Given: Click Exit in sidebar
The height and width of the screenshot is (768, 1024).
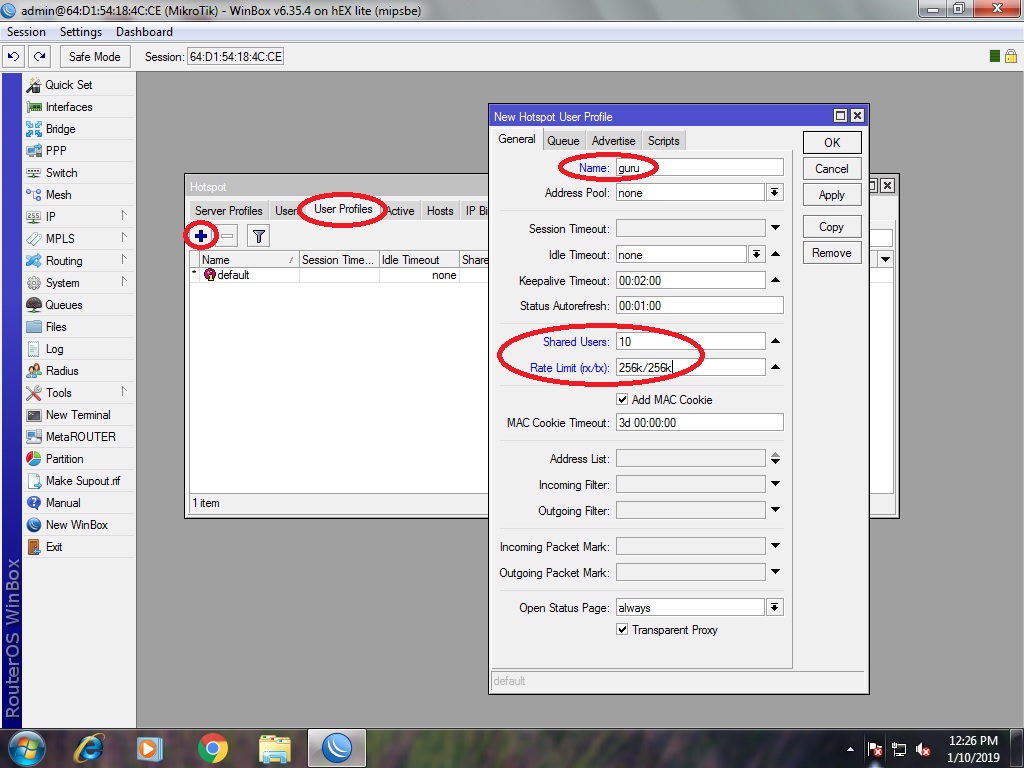Looking at the screenshot, I should [54, 547].
